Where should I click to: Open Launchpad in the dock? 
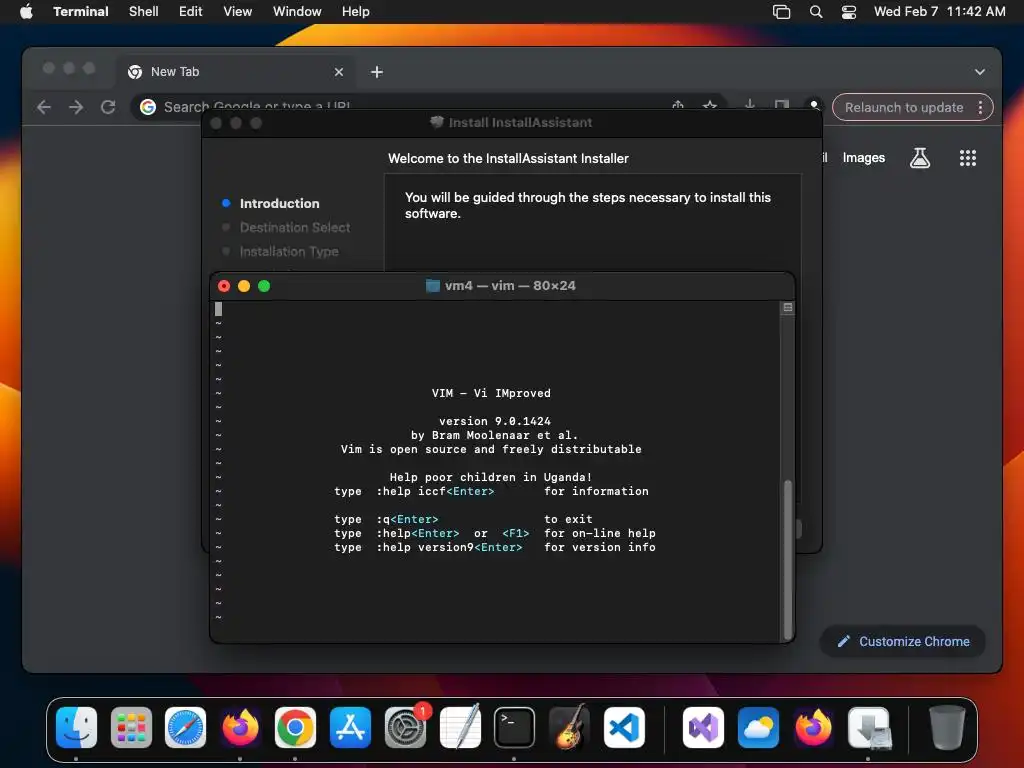pos(131,727)
